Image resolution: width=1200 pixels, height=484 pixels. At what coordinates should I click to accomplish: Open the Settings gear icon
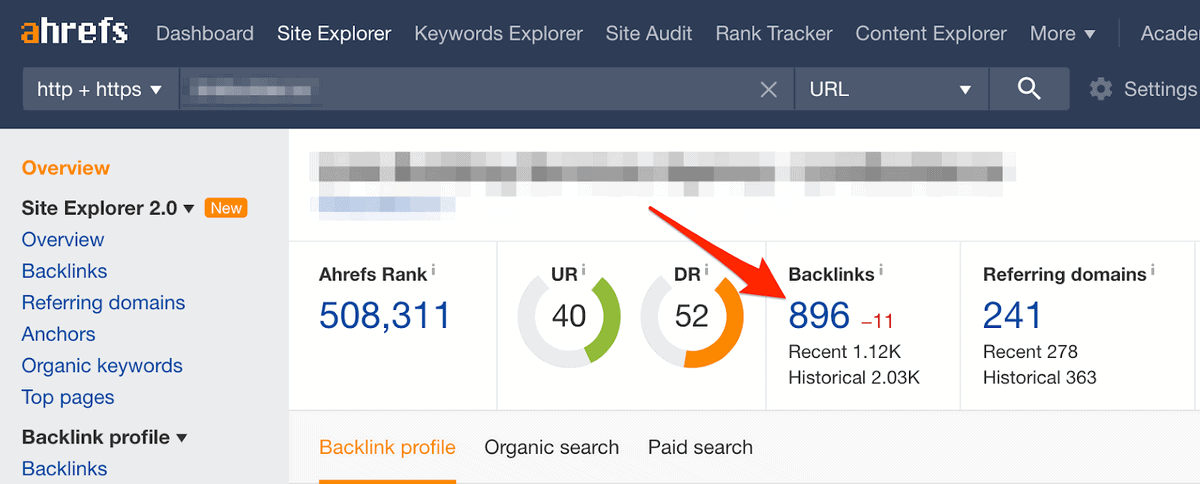1101,89
